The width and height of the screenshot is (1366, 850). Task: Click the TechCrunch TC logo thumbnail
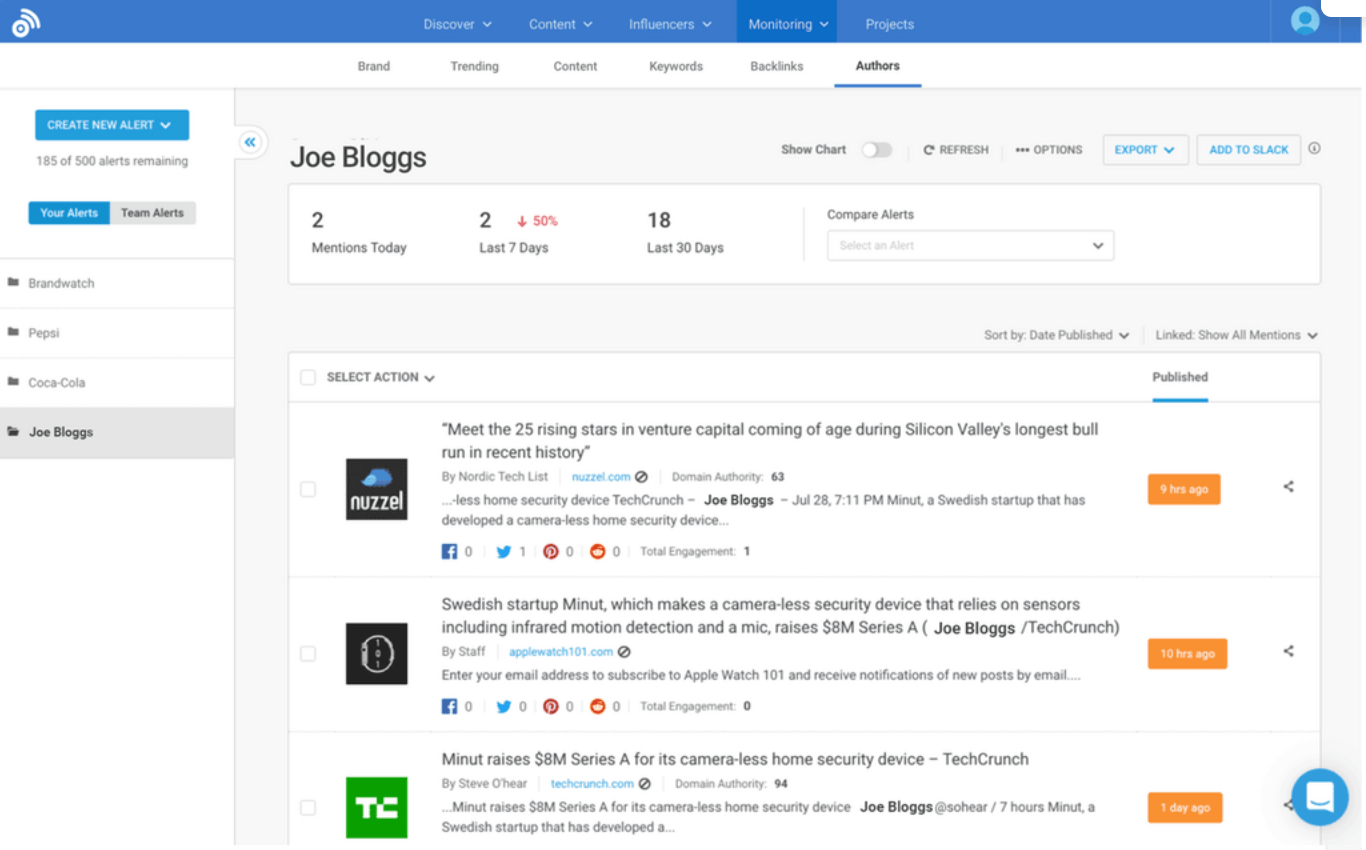376,808
